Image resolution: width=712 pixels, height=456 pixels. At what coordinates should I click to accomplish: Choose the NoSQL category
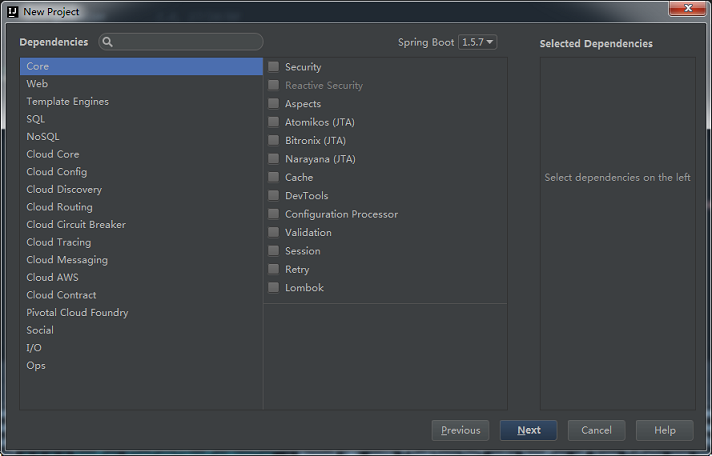pos(141,137)
